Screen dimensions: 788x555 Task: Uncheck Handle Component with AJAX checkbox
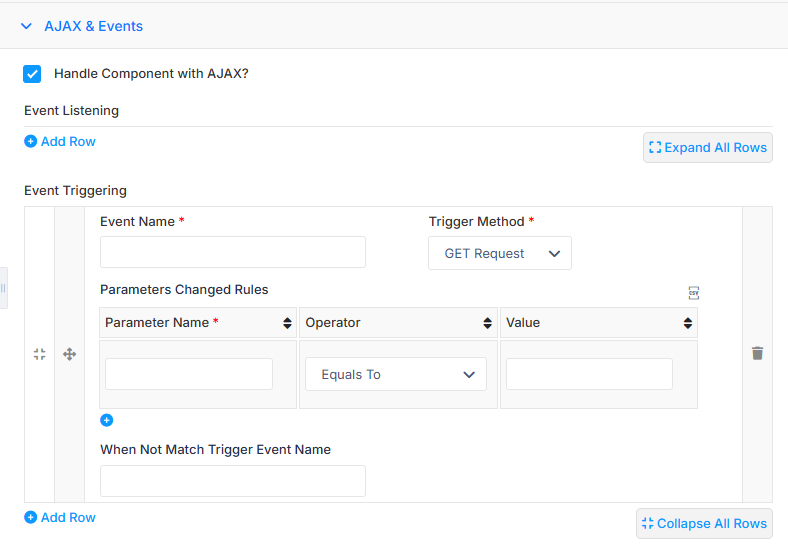[32, 74]
